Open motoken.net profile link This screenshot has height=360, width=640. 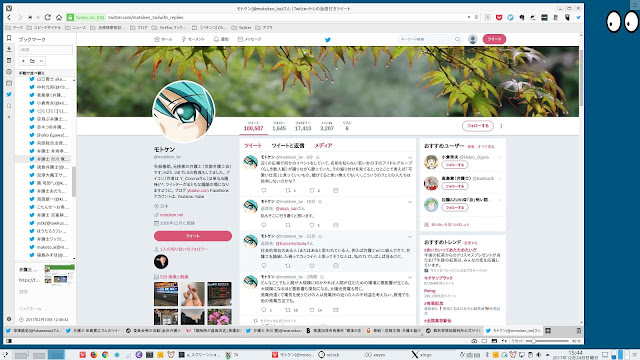coord(171,215)
